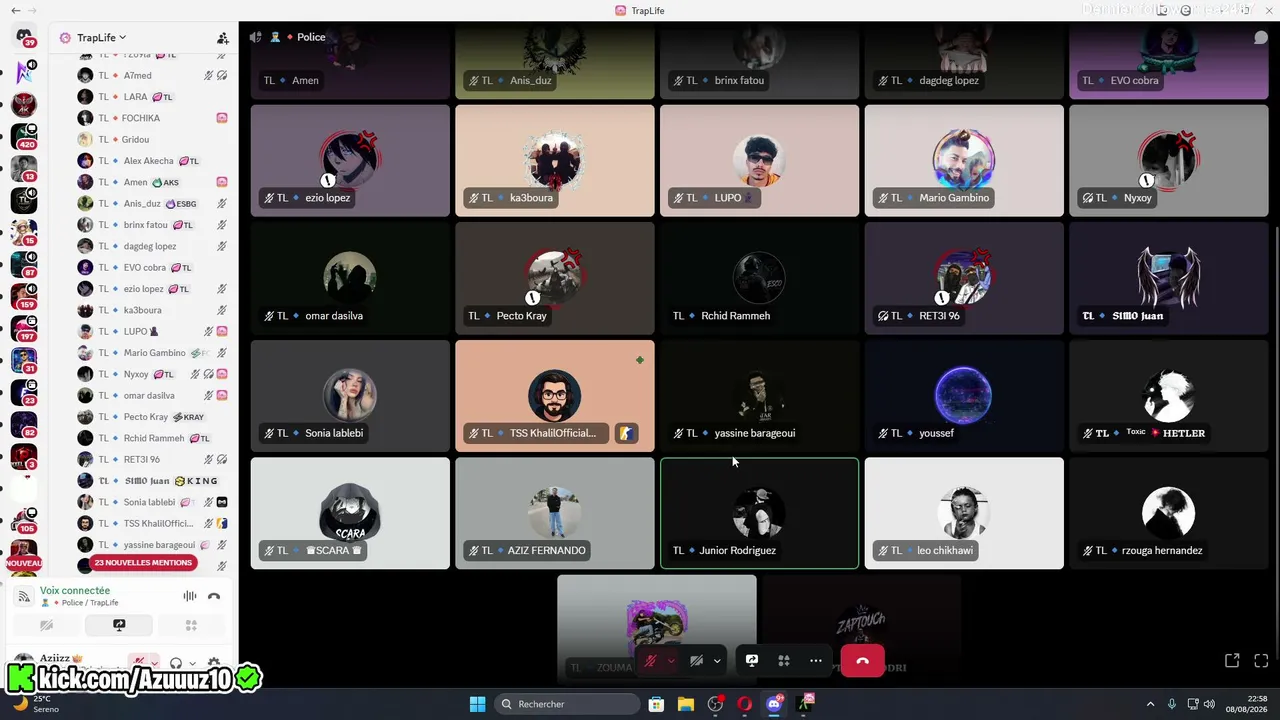Go back using the back arrow

[16, 10]
